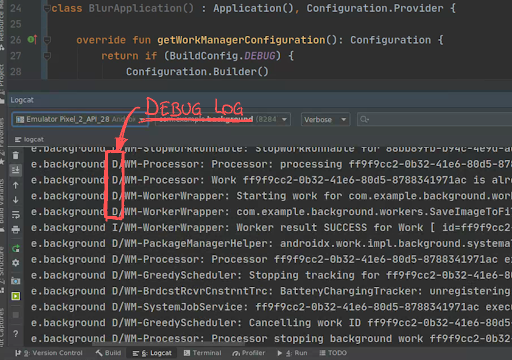
Task: Toggle soft-wrap in logcat toolbar
Action: [x=16, y=215]
